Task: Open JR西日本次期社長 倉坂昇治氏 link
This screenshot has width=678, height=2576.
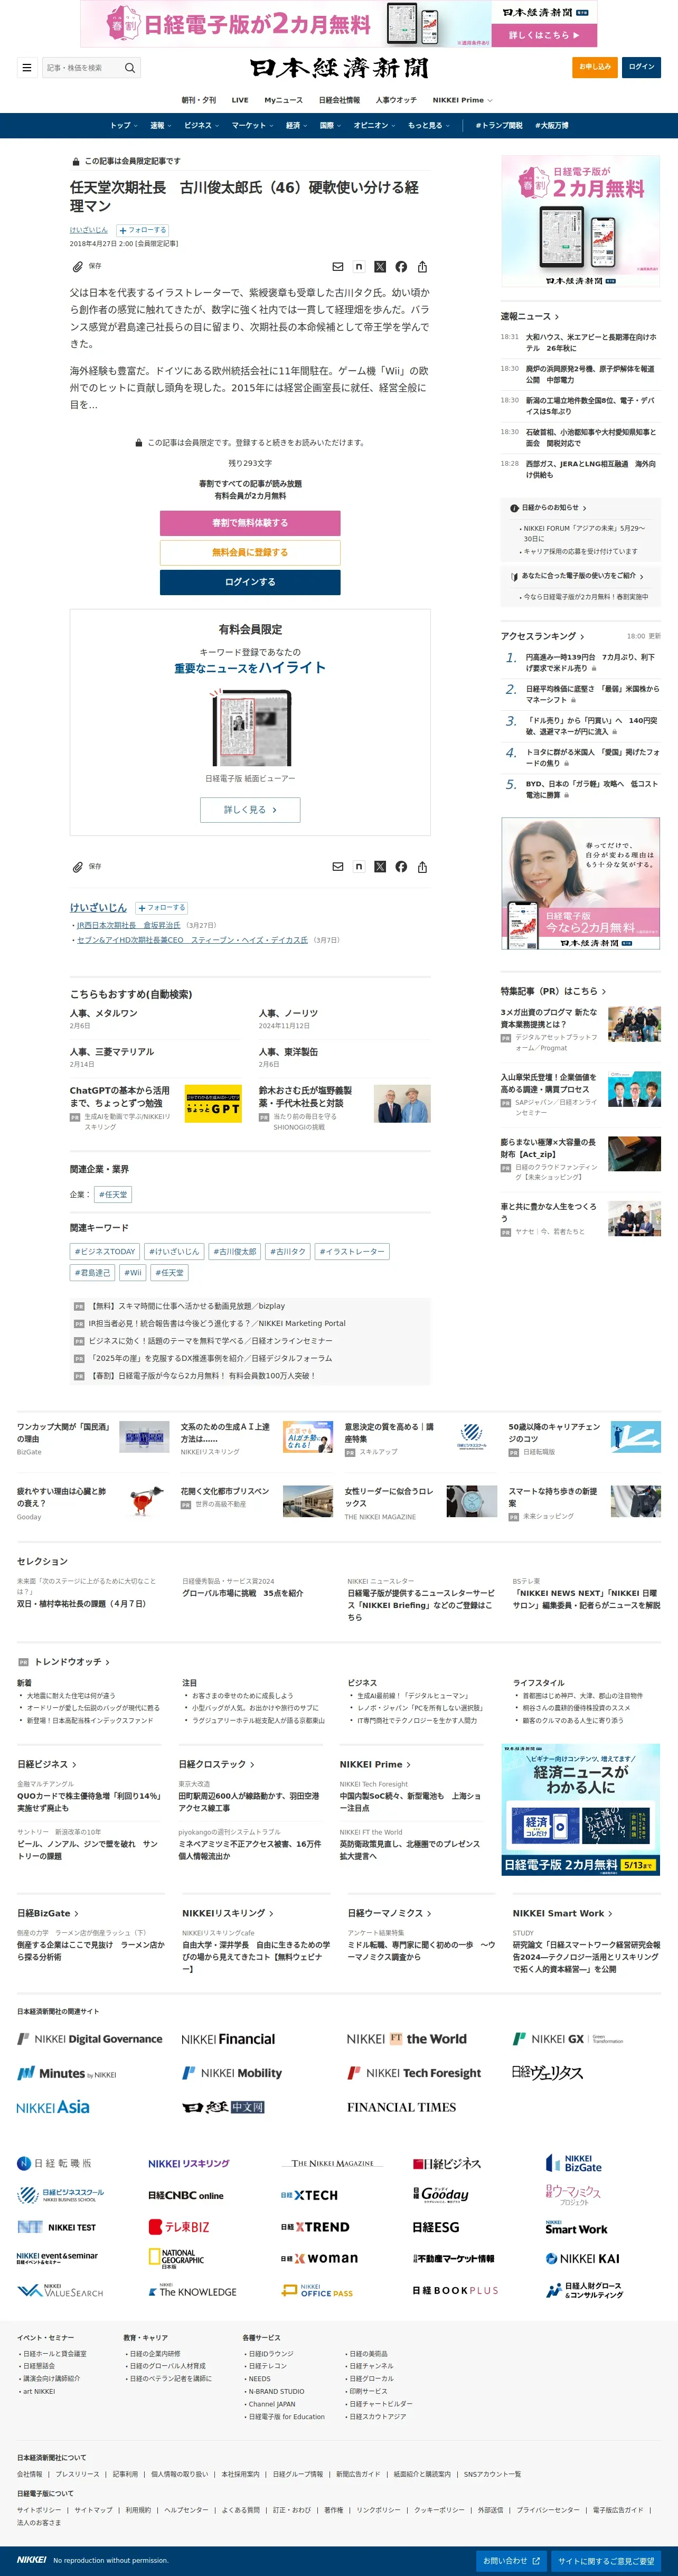Action: tap(129, 926)
